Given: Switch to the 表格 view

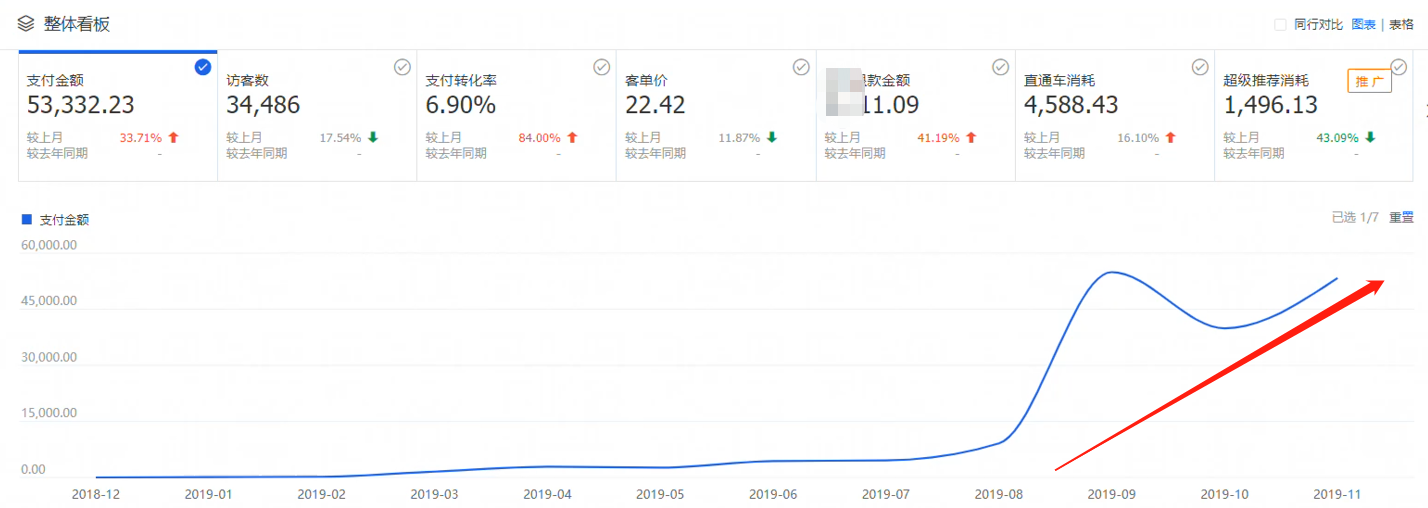Looking at the screenshot, I should [1401, 25].
